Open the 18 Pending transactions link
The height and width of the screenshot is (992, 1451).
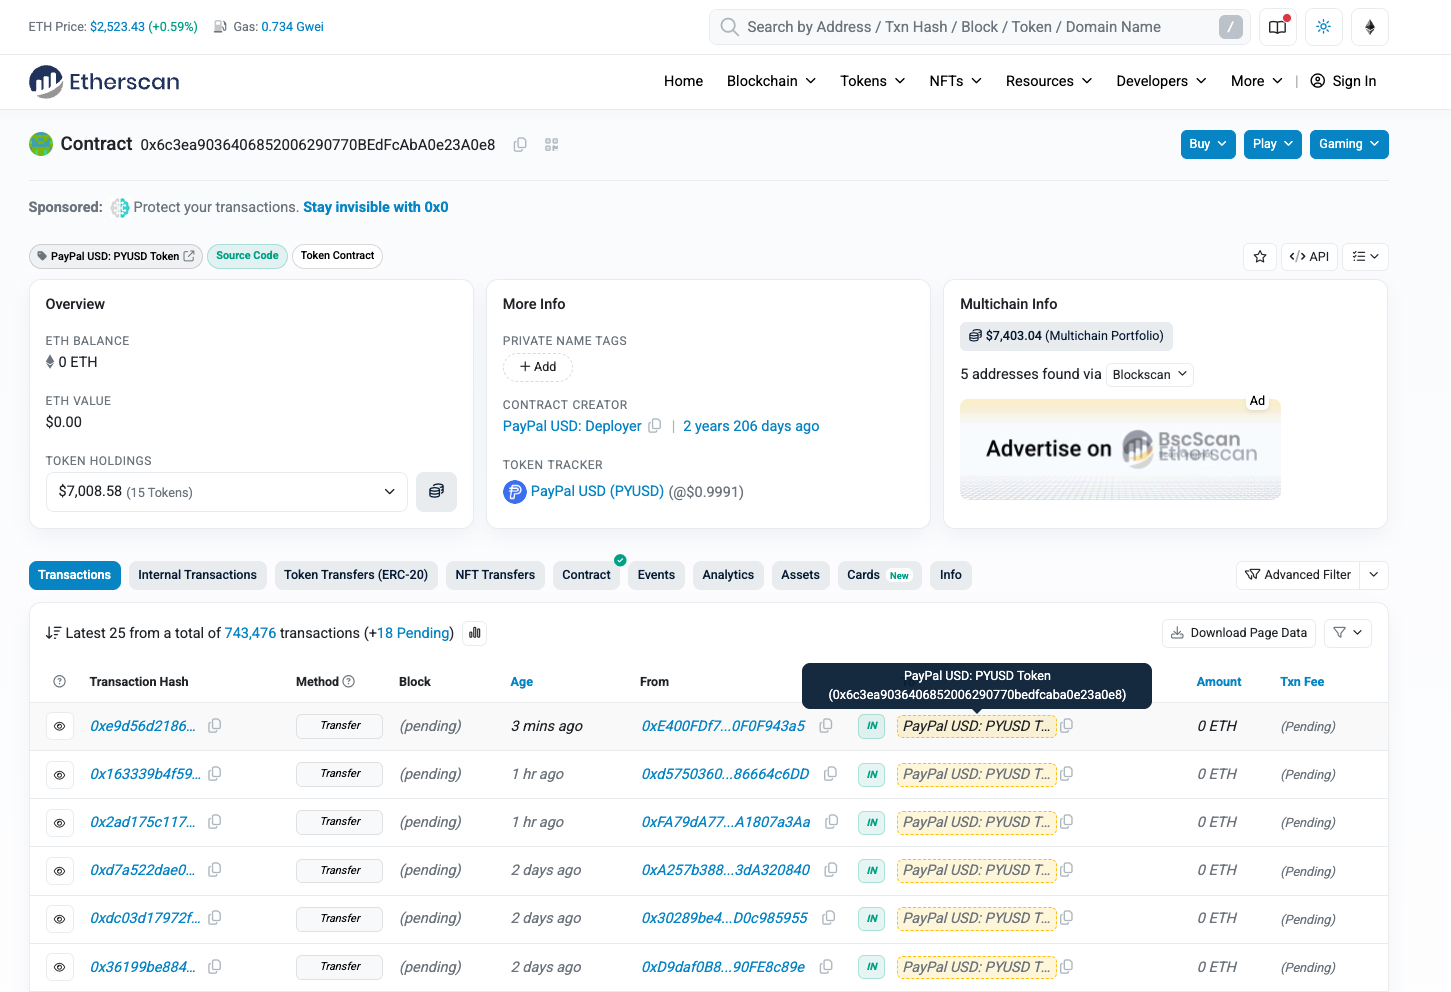413,633
